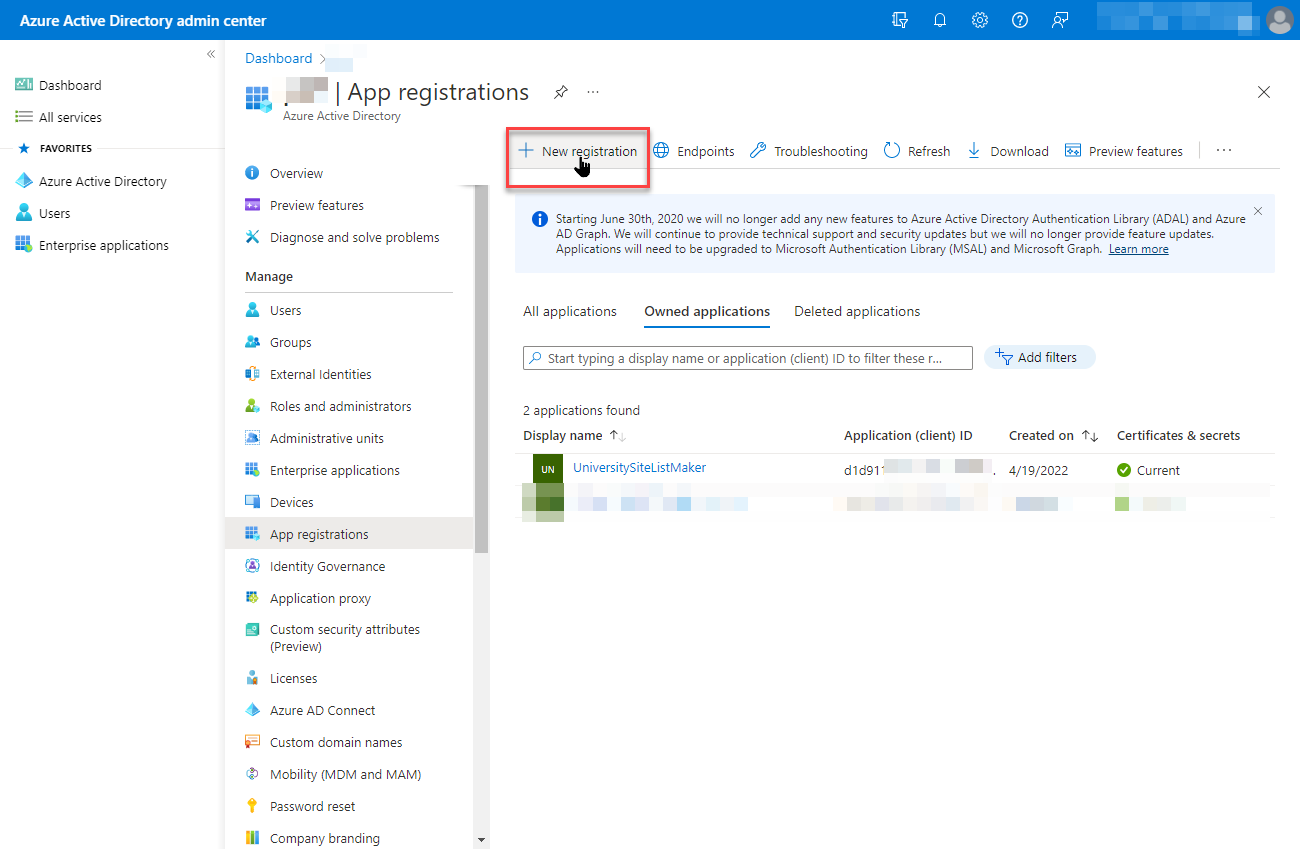Click the UN application icon
Viewport: 1300px width, 849px height.
point(548,469)
